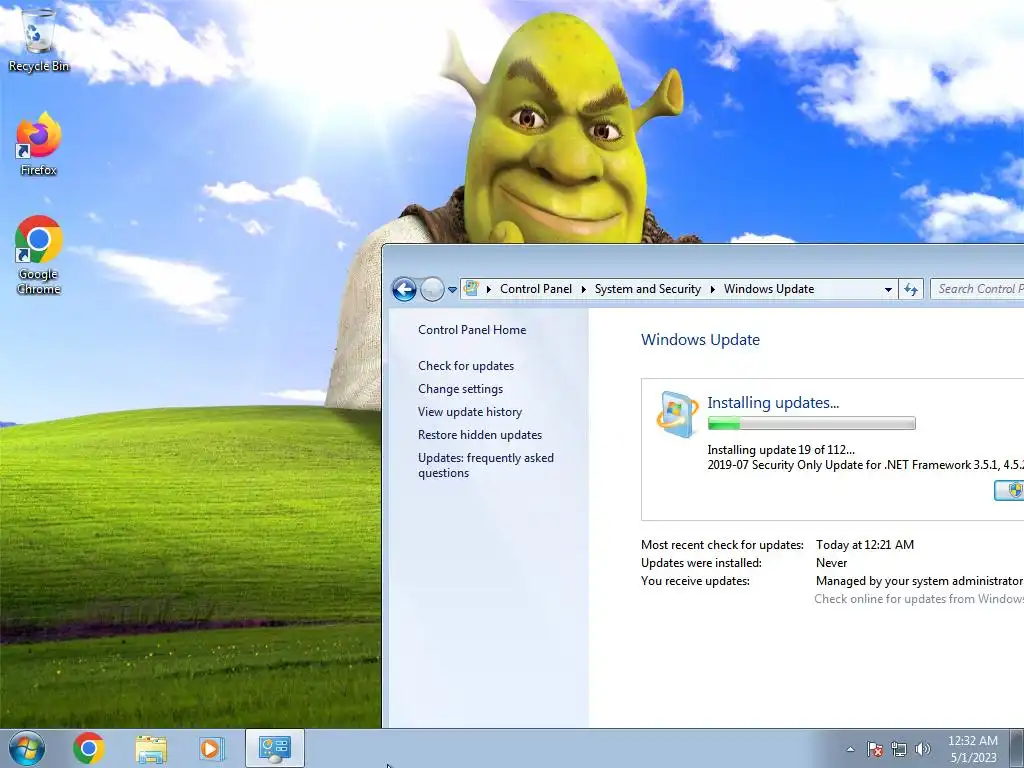This screenshot has width=1024, height=768.
Task: Click 'Never' installed value
Action: [x=831, y=562]
